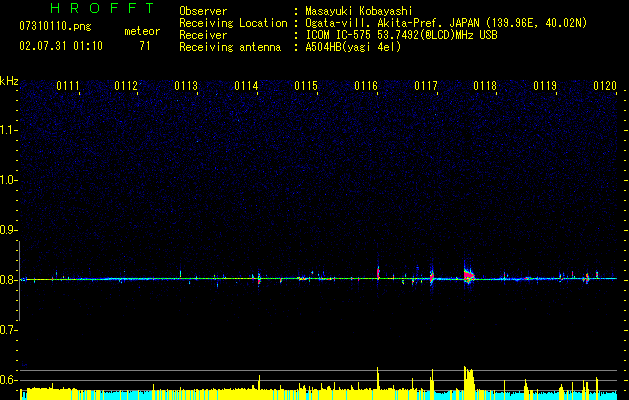Click the kHz axis unit label
Screen dimensions: 629x400
click(9, 81)
